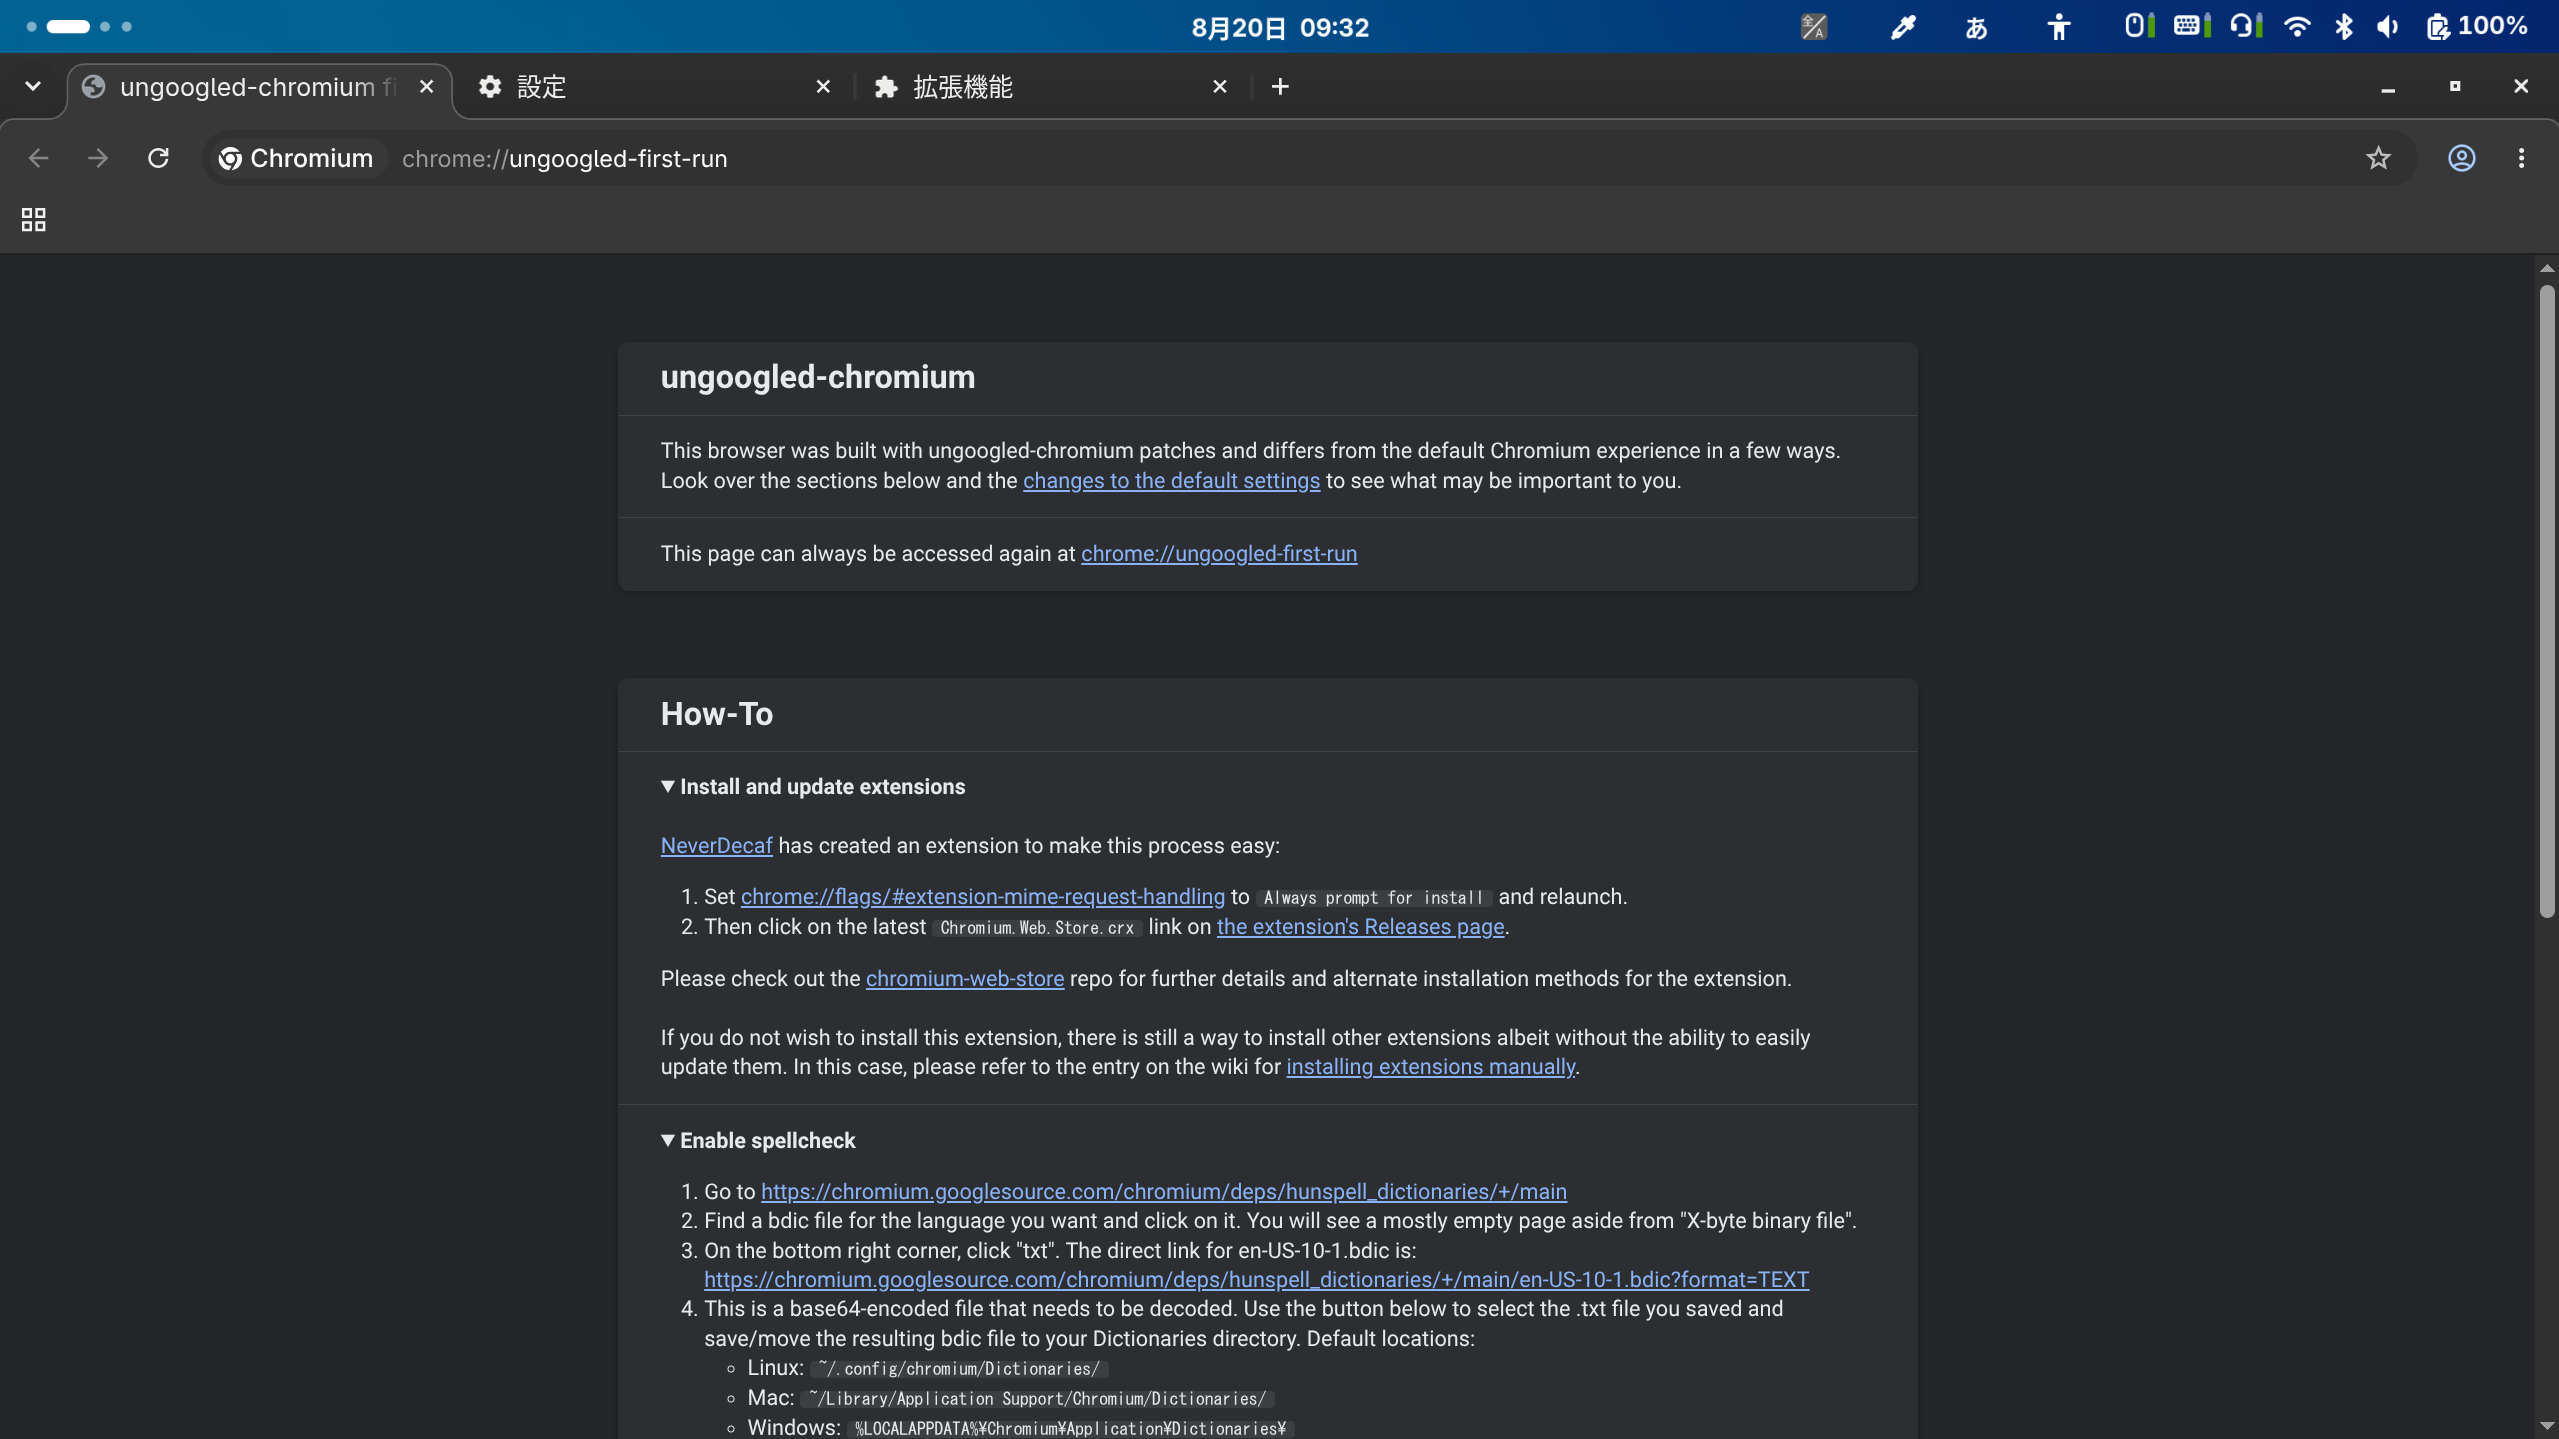Click the scrollbar up arrow
This screenshot has width=2559, height=1439.
coord(2546,268)
